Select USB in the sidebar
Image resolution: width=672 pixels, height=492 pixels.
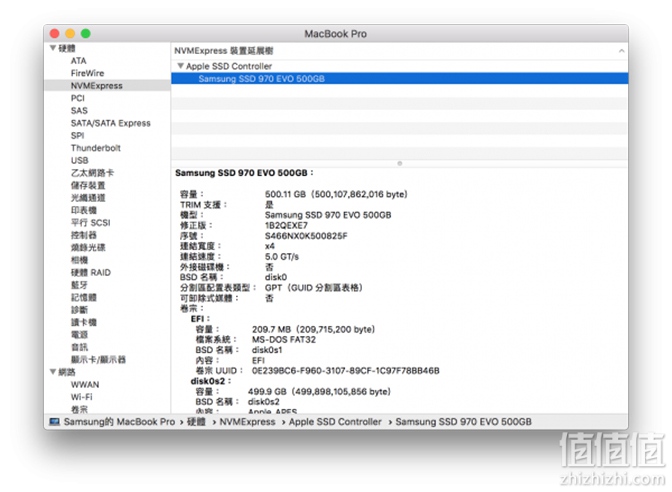(79, 160)
